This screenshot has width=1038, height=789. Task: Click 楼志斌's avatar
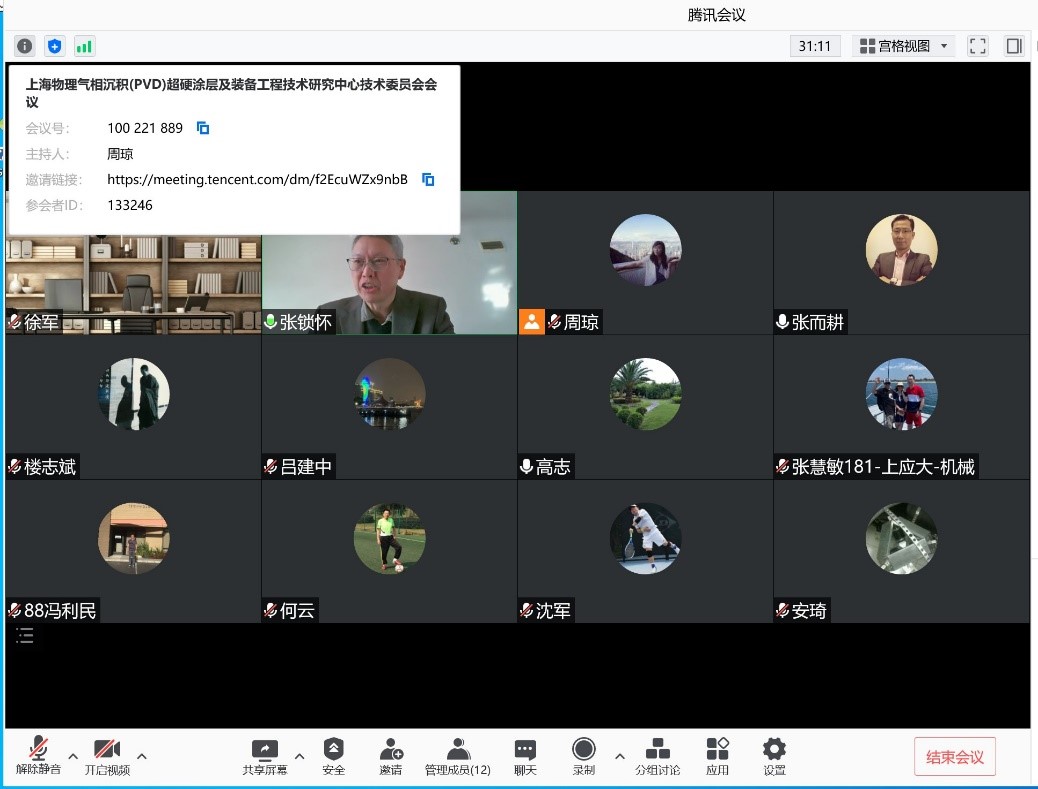pyautogui.click(x=134, y=394)
